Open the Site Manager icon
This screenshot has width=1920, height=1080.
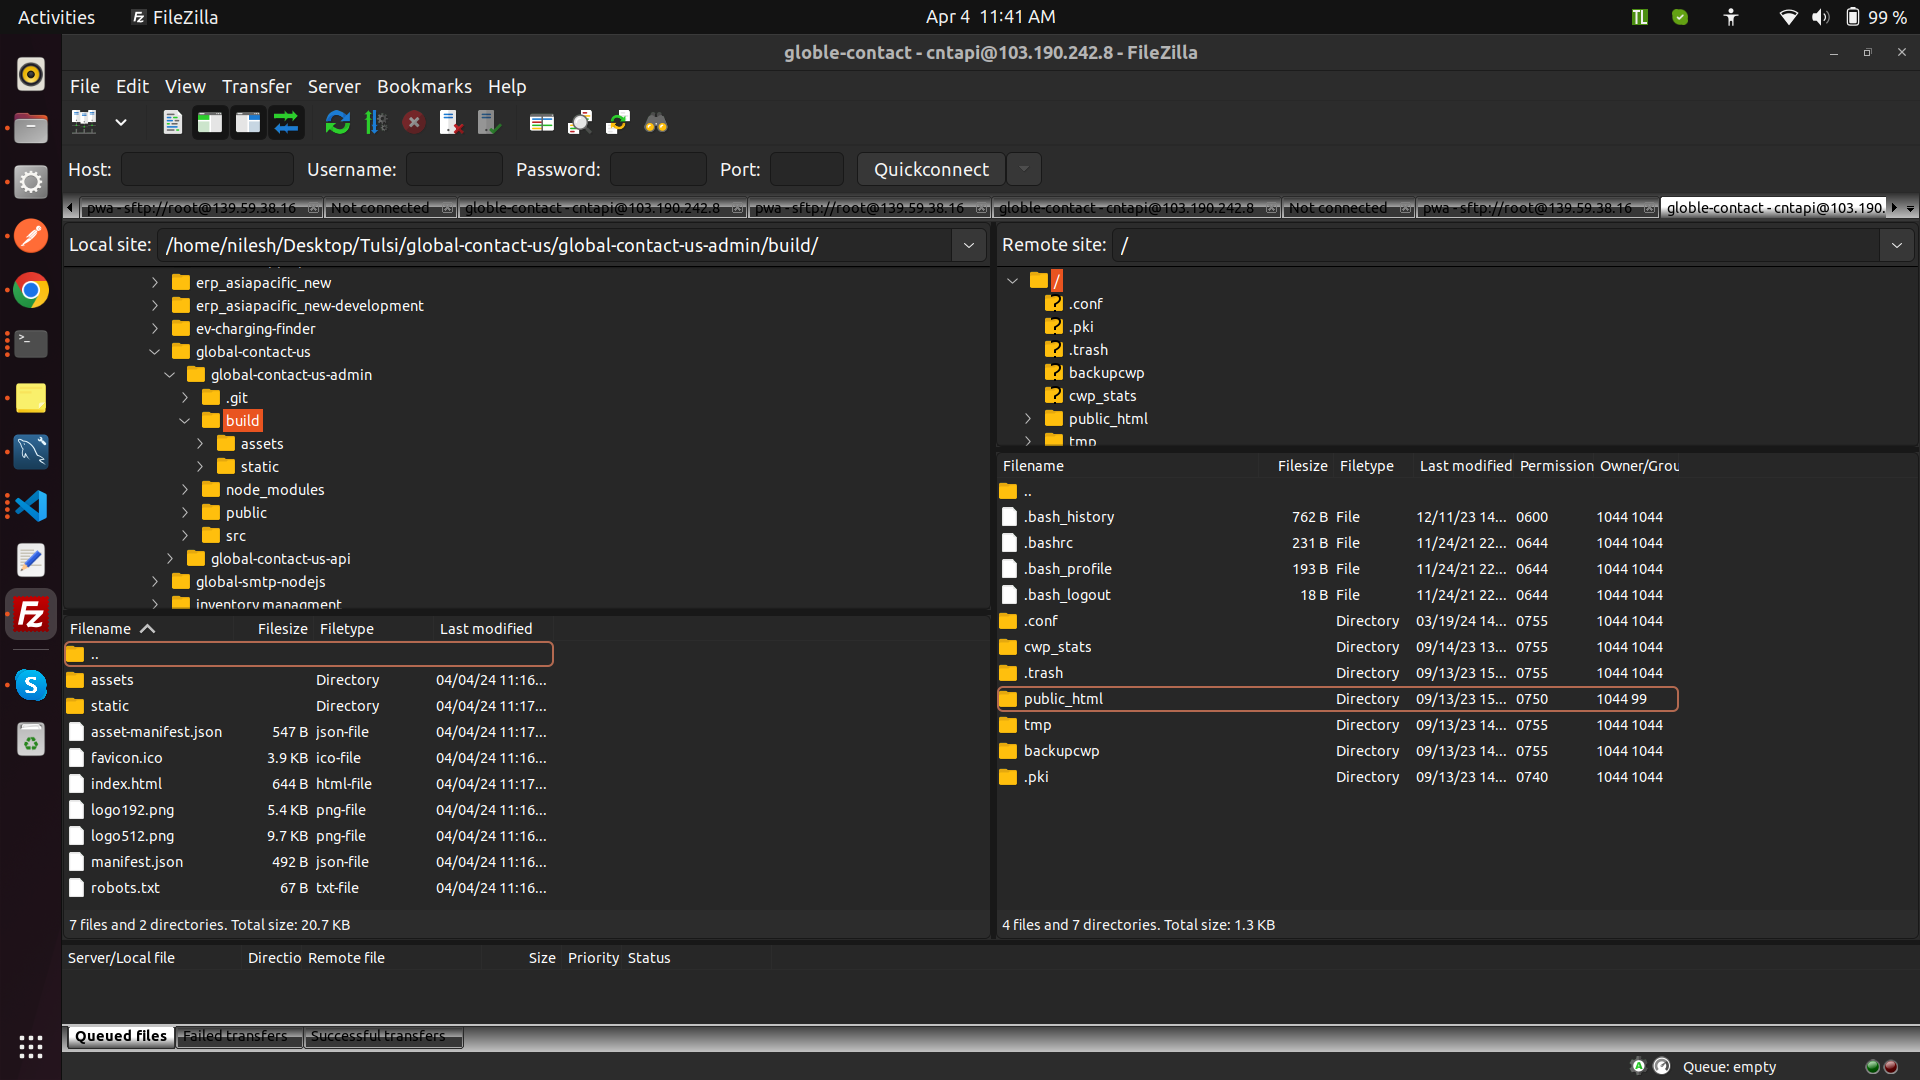coord(84,122)
